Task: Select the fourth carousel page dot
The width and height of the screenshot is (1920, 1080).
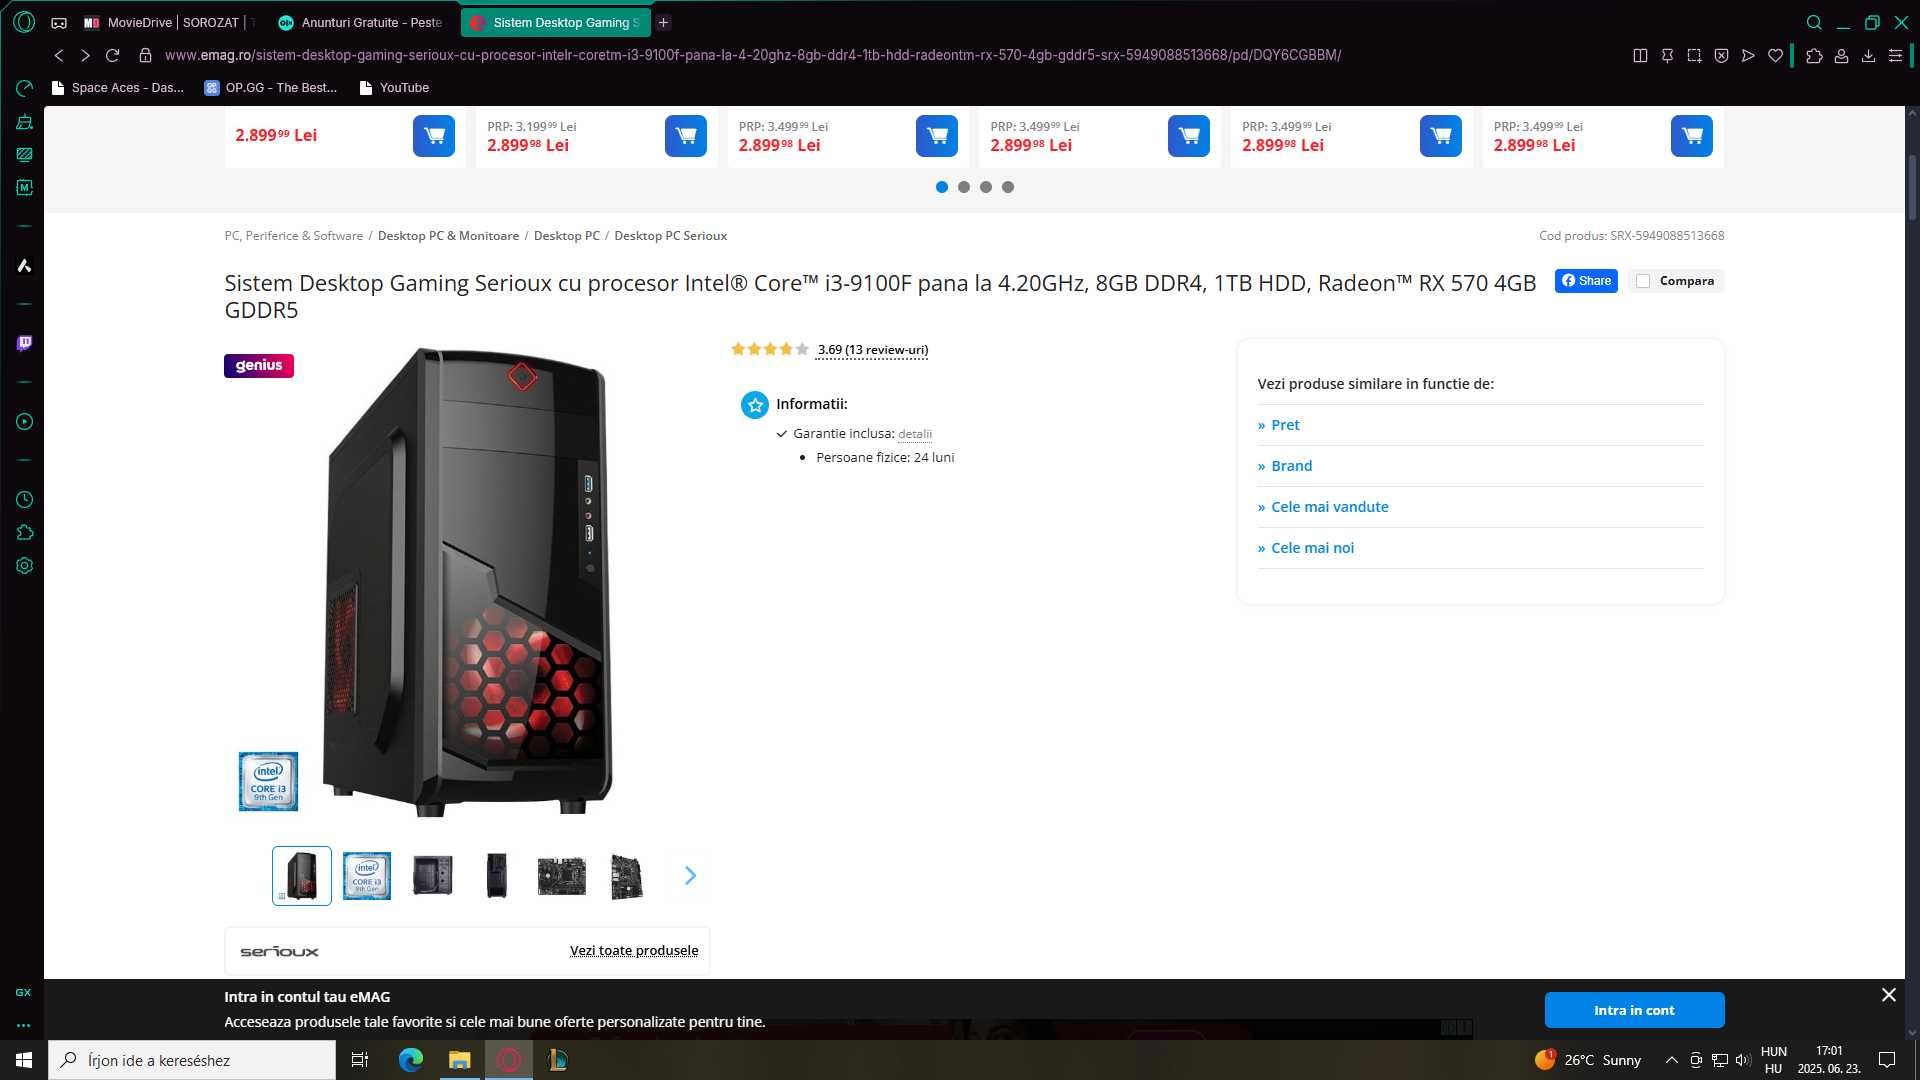Action: [x=1008, y=187]
